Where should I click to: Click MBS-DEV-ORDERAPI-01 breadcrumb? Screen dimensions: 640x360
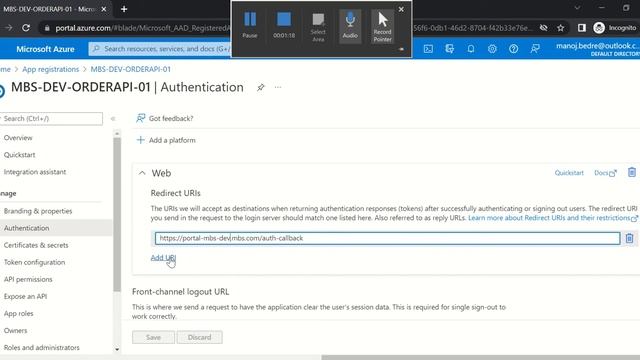[131, 69]
